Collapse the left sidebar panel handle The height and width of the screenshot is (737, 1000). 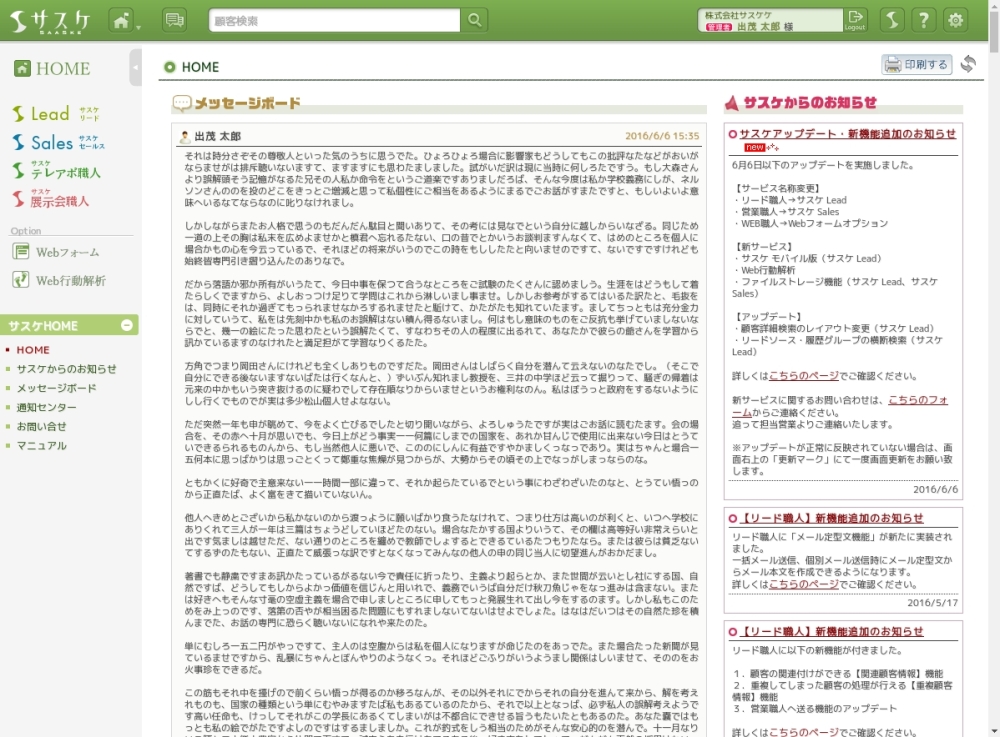[135, 67]
